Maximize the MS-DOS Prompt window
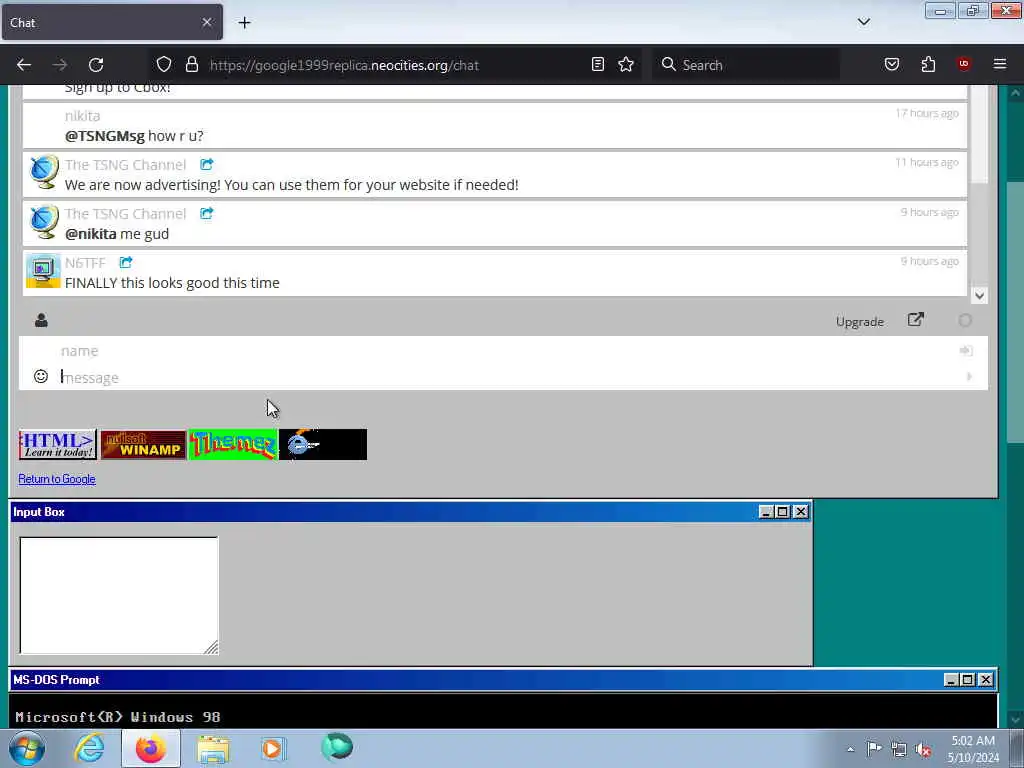This screenshot has height=768, width=1024. (968, 680)
